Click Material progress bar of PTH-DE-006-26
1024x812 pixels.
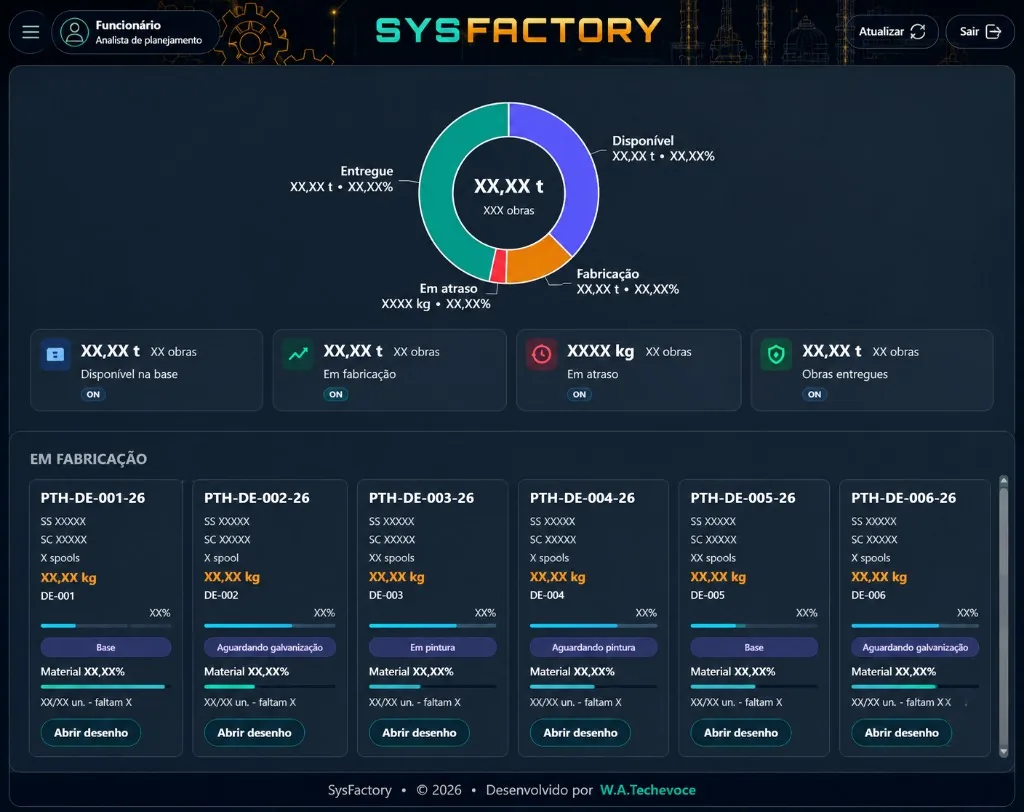tap(915, 687)
